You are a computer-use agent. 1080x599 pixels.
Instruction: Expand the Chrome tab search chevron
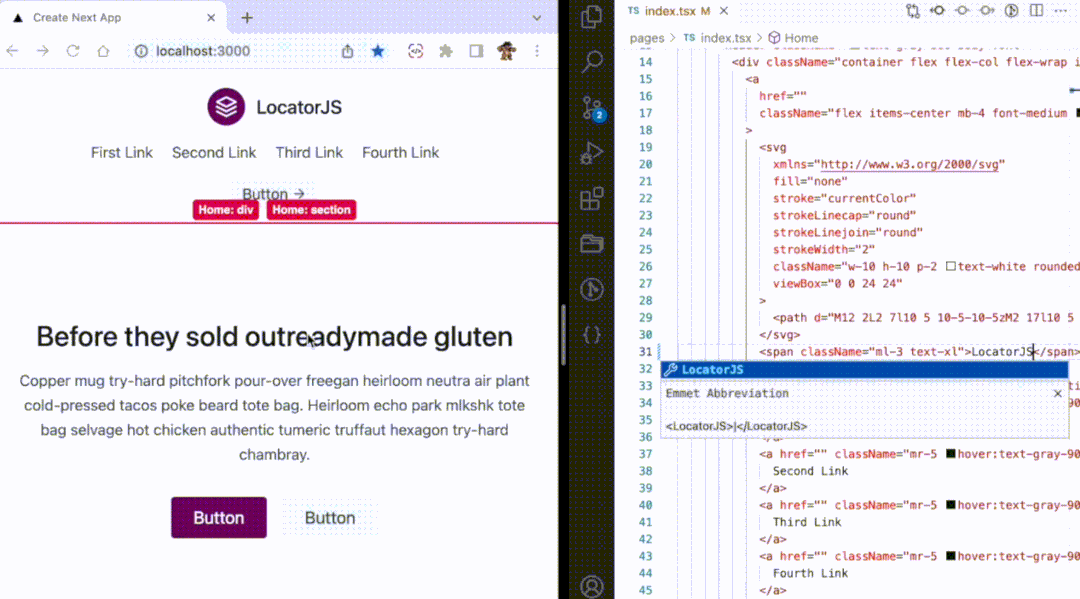point(537,18)
